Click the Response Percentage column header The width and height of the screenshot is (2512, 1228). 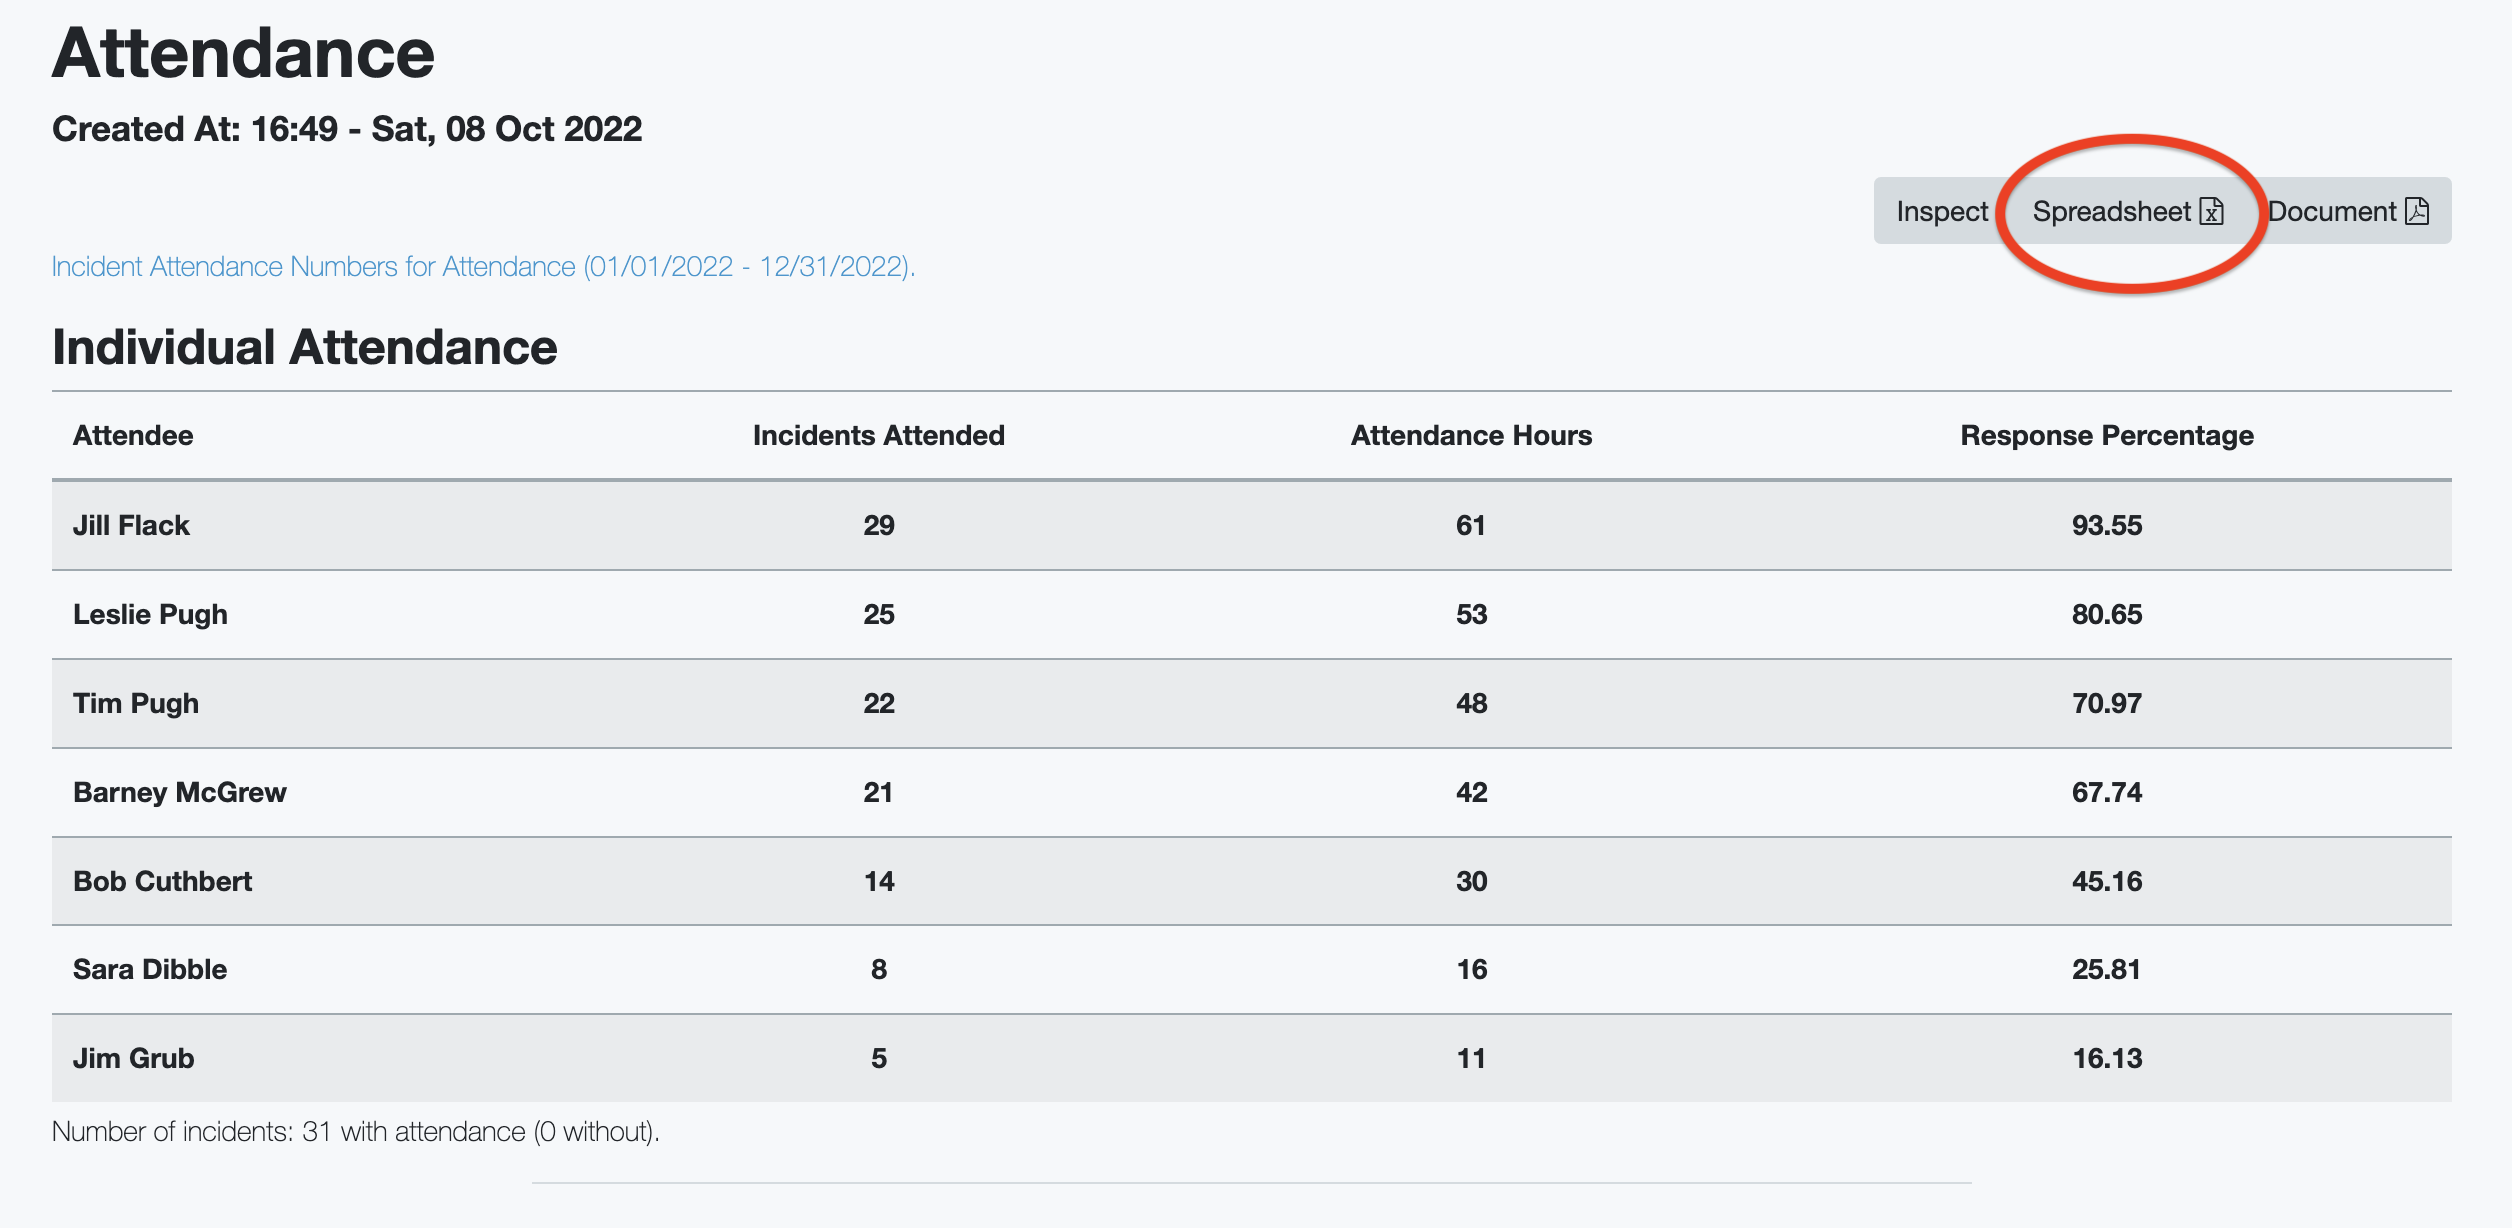tap(2106, 436)
